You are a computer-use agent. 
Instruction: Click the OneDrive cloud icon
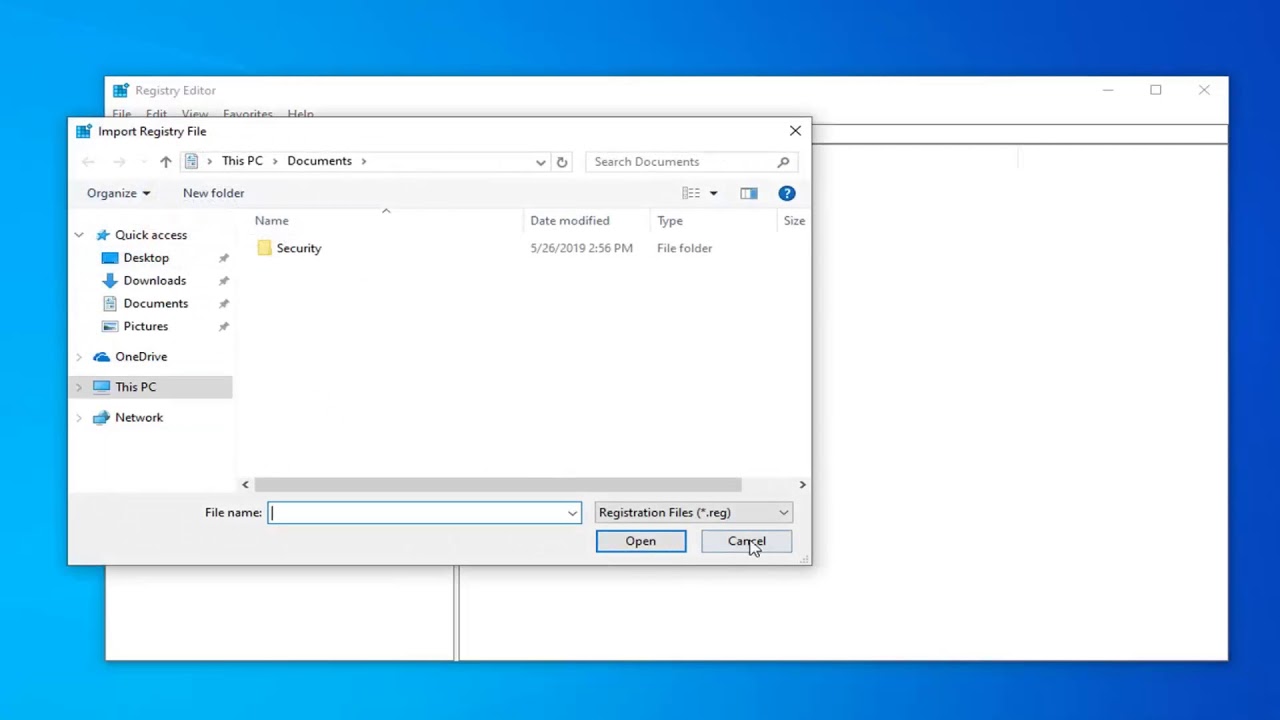tap(101, 357)
